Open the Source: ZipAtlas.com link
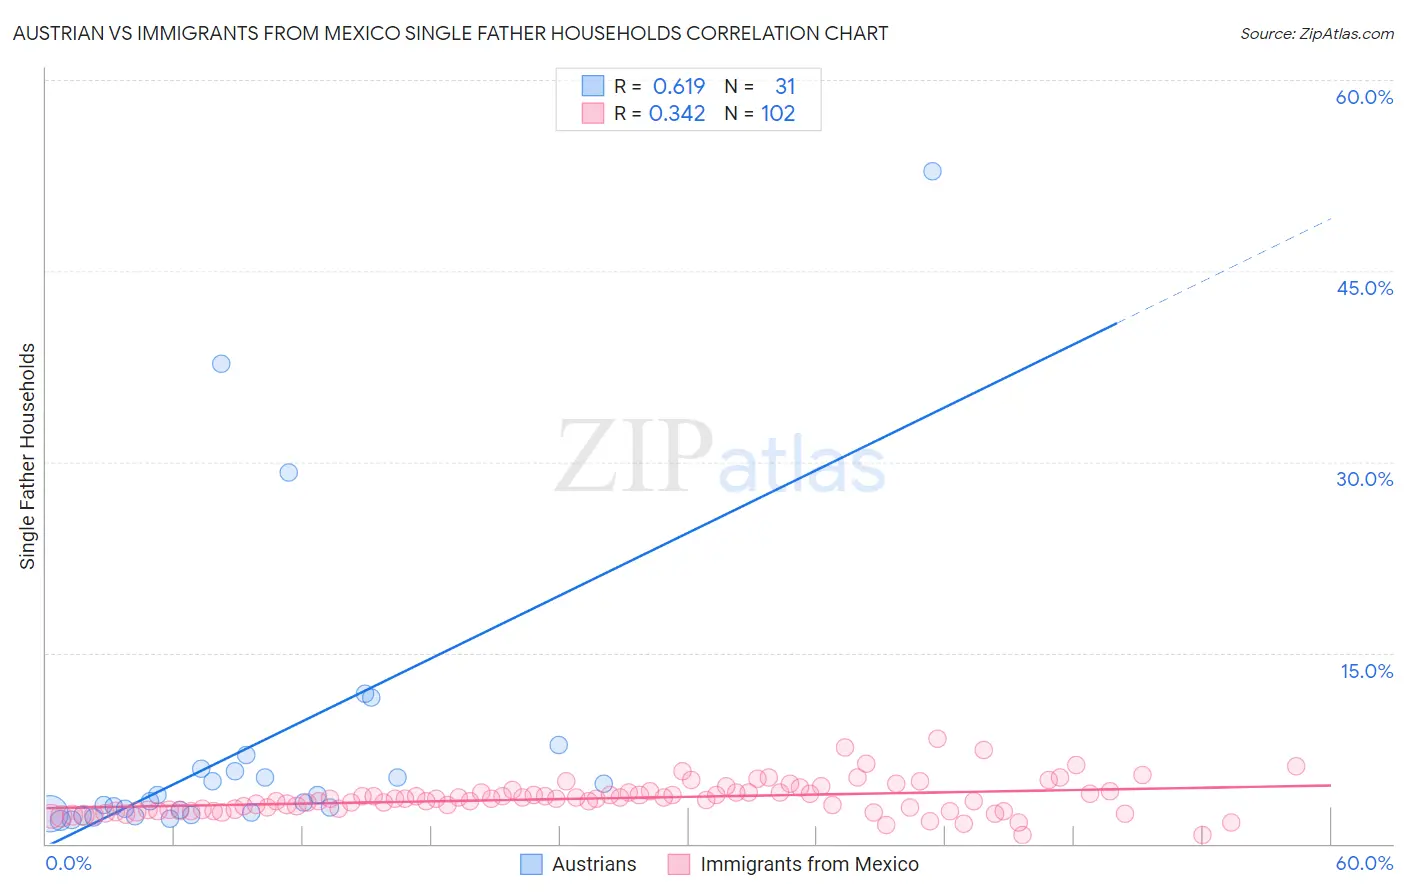This screenshot has height=892, width=1406. click(x=1316, y=33)
